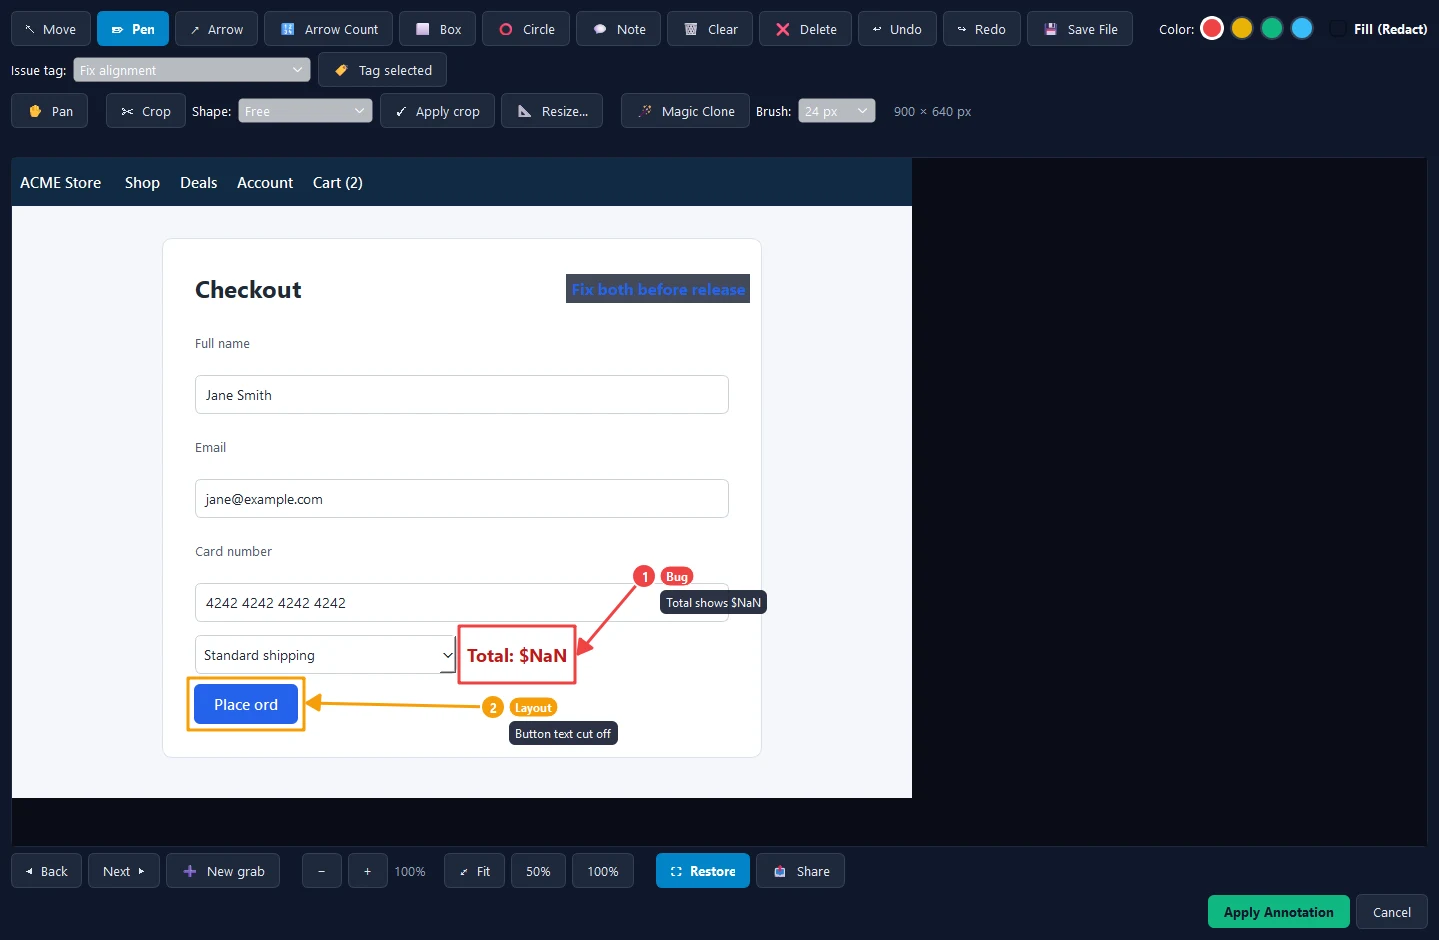
Task: Open the Brush size dropdown
Action: (837, 111)
